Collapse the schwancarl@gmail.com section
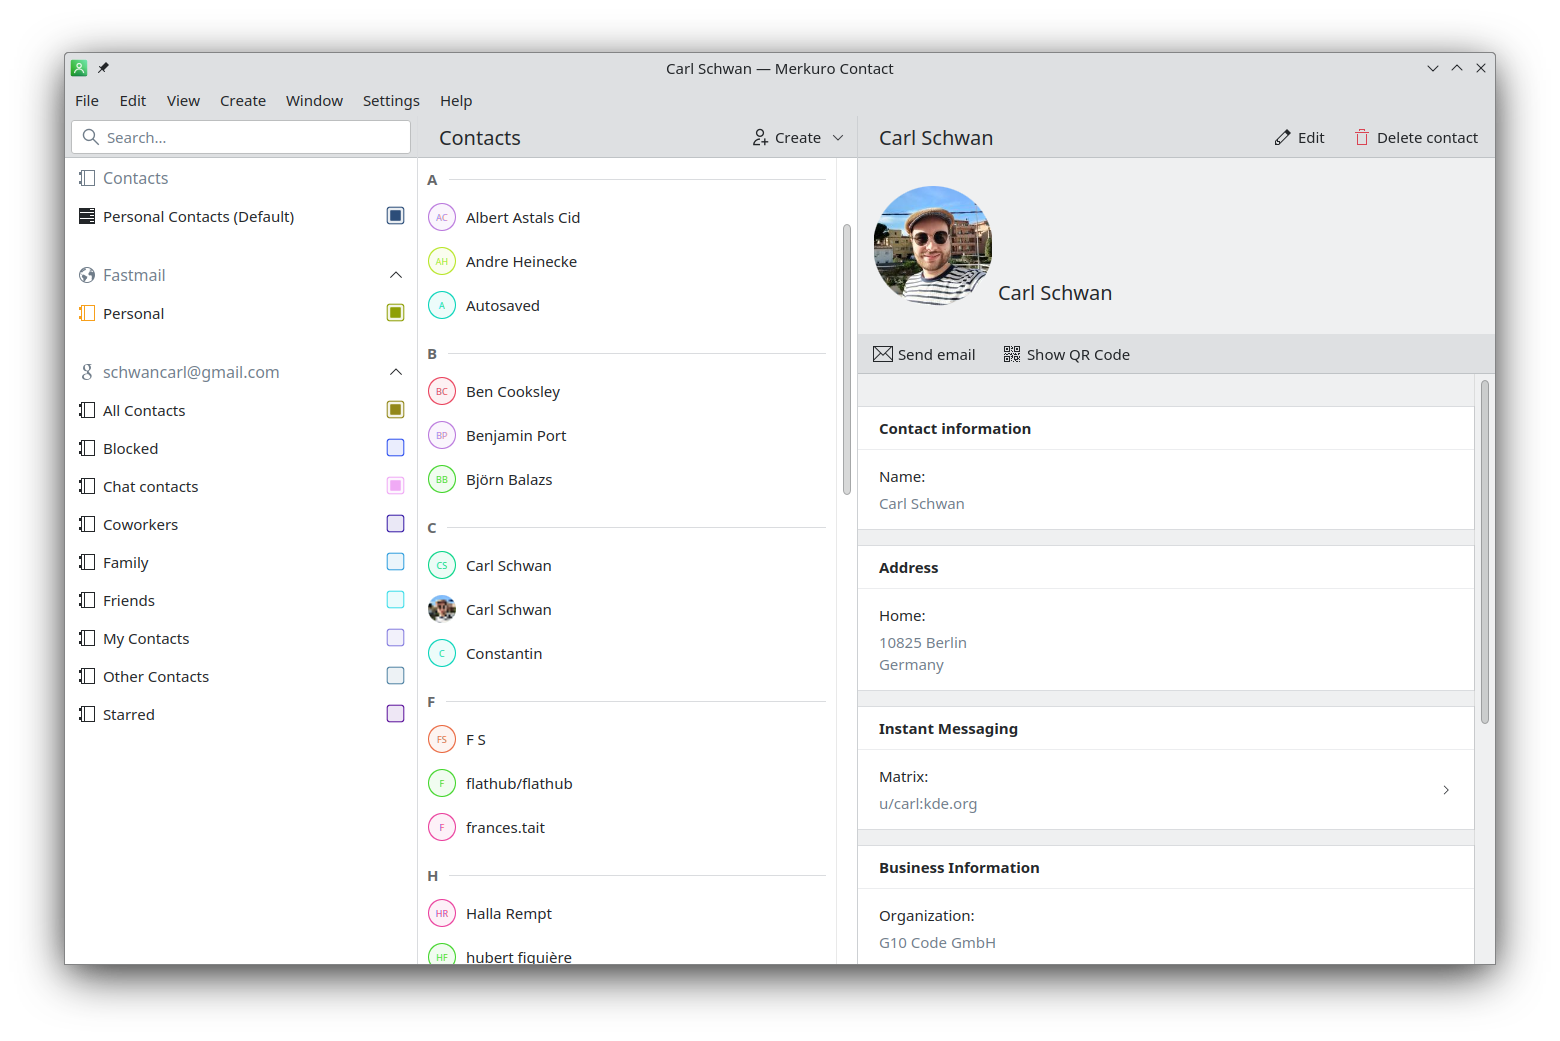 click(395, 371)
